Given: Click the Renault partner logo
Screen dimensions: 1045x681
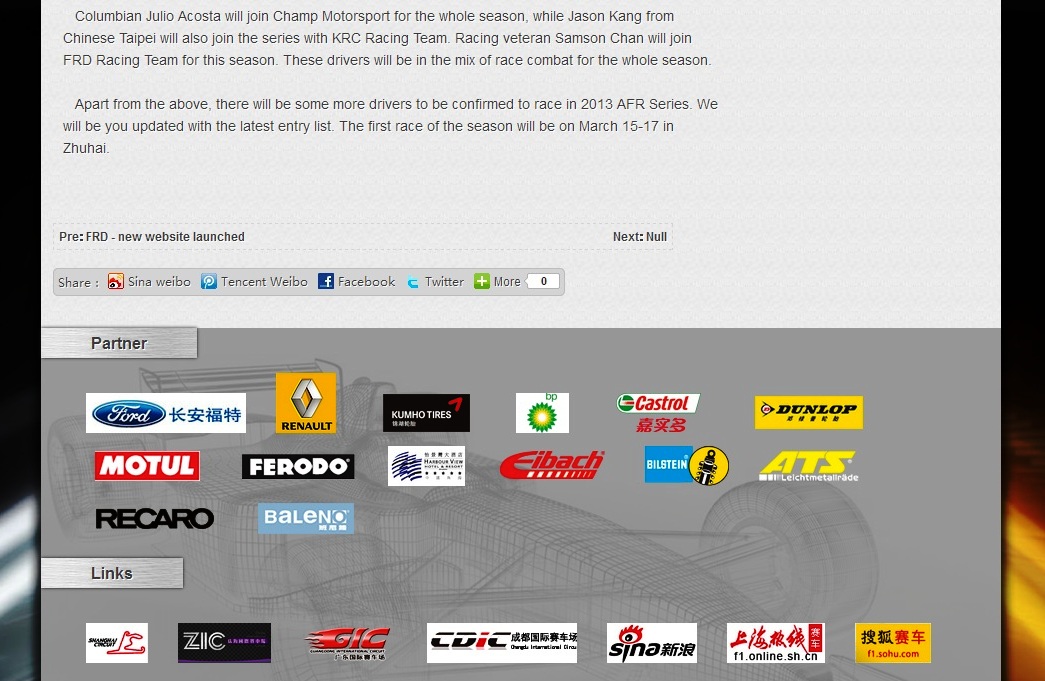Looking at the screenshot, I should click(306, 403).
